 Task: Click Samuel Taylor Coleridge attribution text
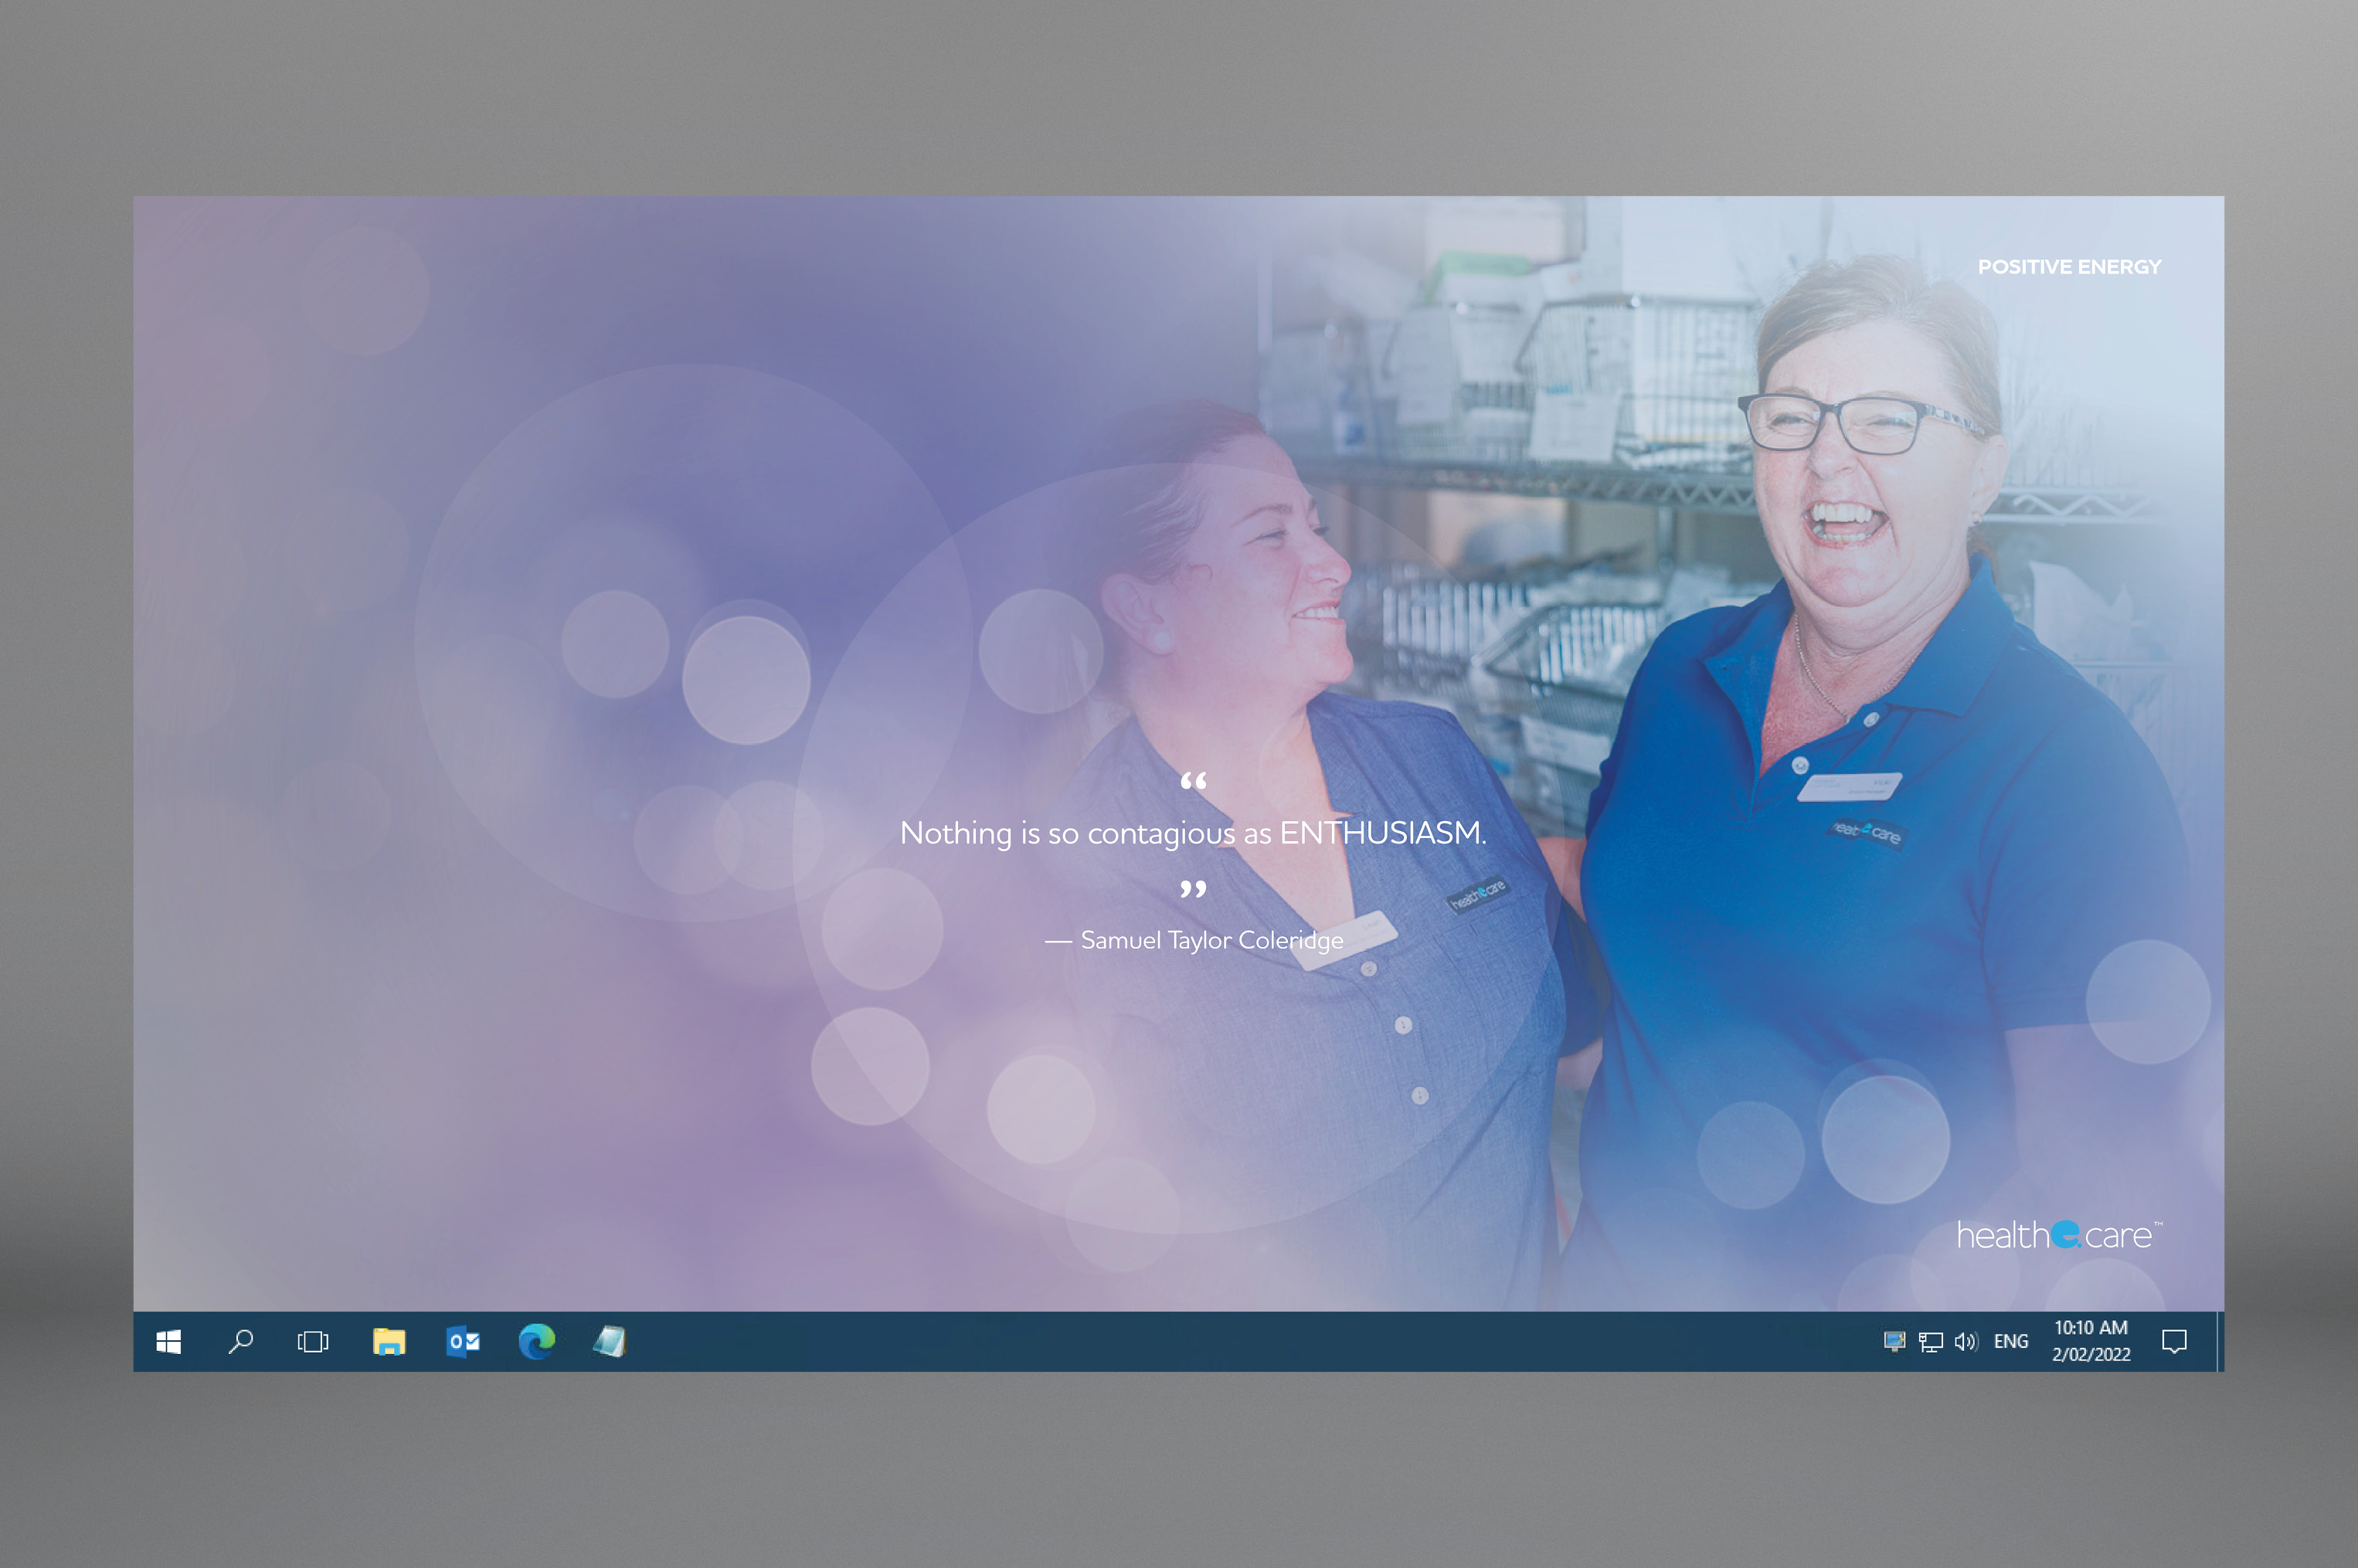coord(1211,940)
